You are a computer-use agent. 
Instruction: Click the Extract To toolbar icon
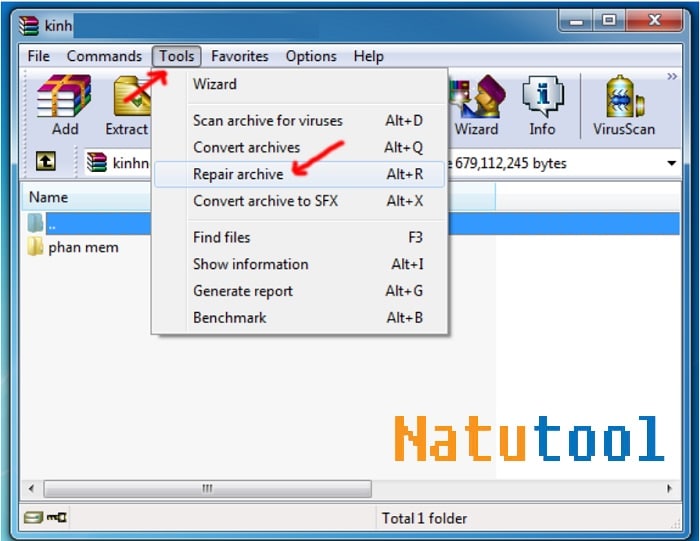(128, 105)
